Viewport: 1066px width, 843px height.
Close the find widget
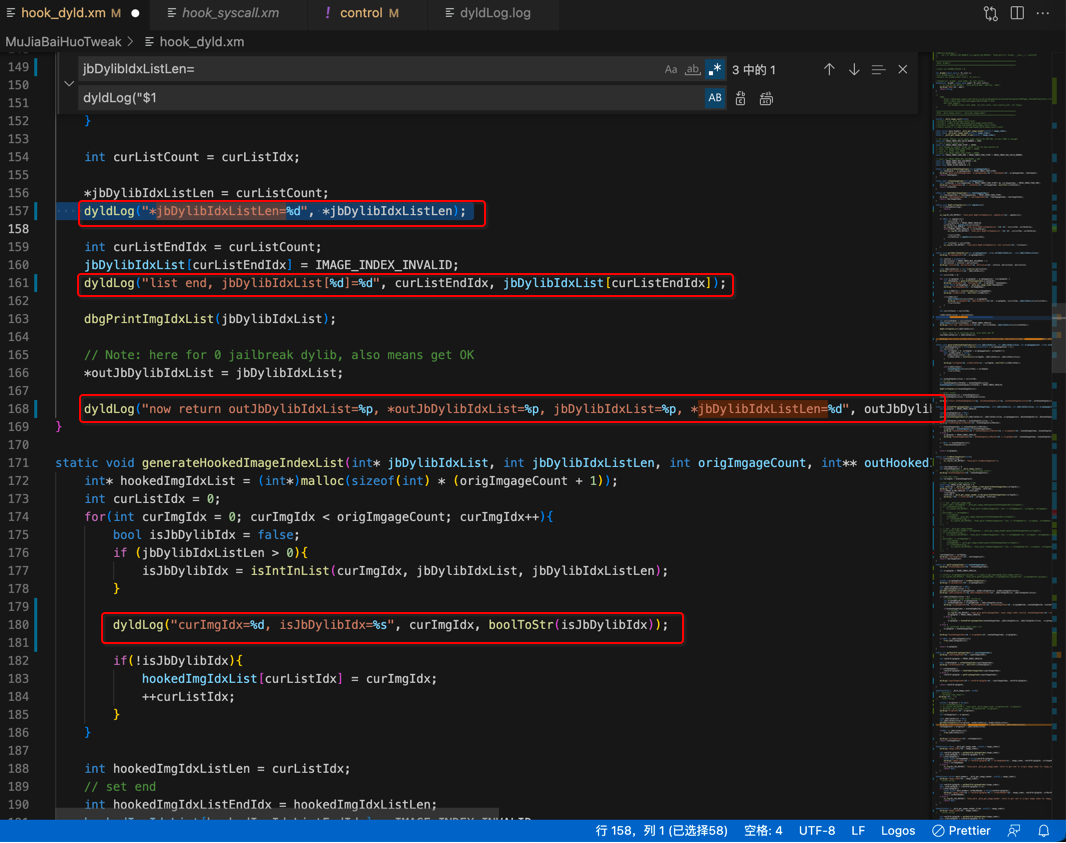(903, 69)
